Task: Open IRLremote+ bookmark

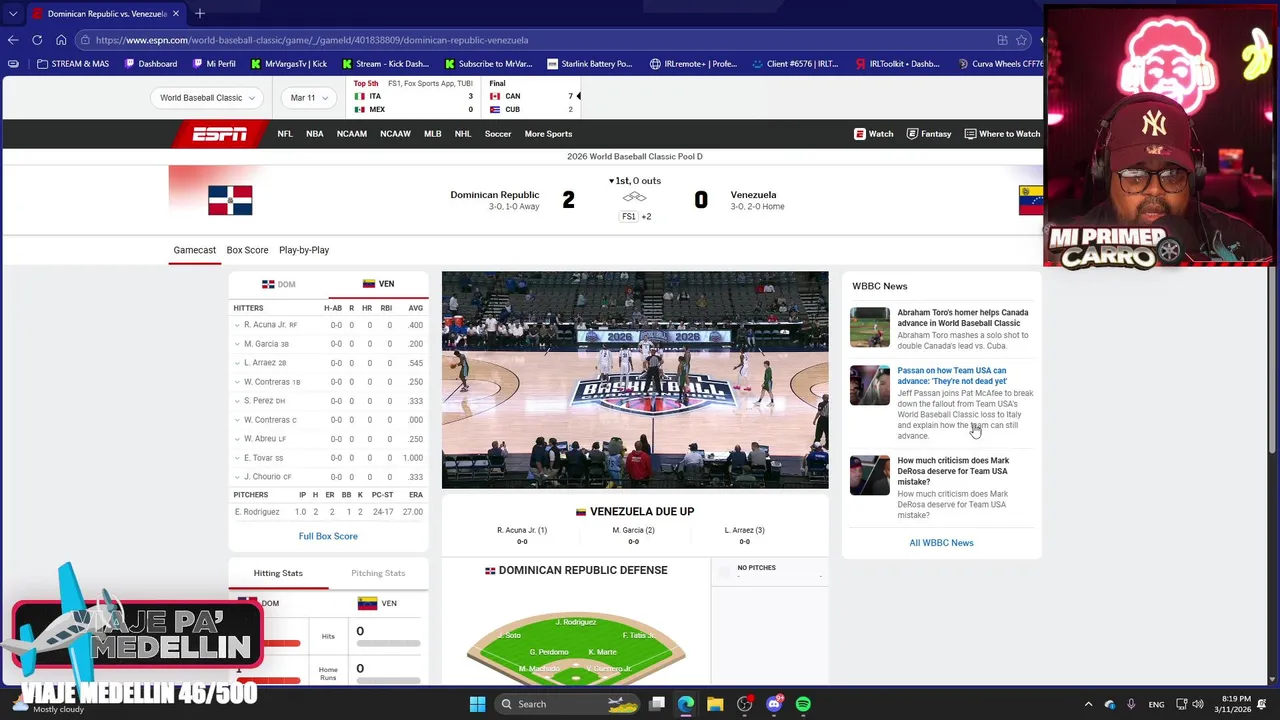Action: tap(693, 64)
